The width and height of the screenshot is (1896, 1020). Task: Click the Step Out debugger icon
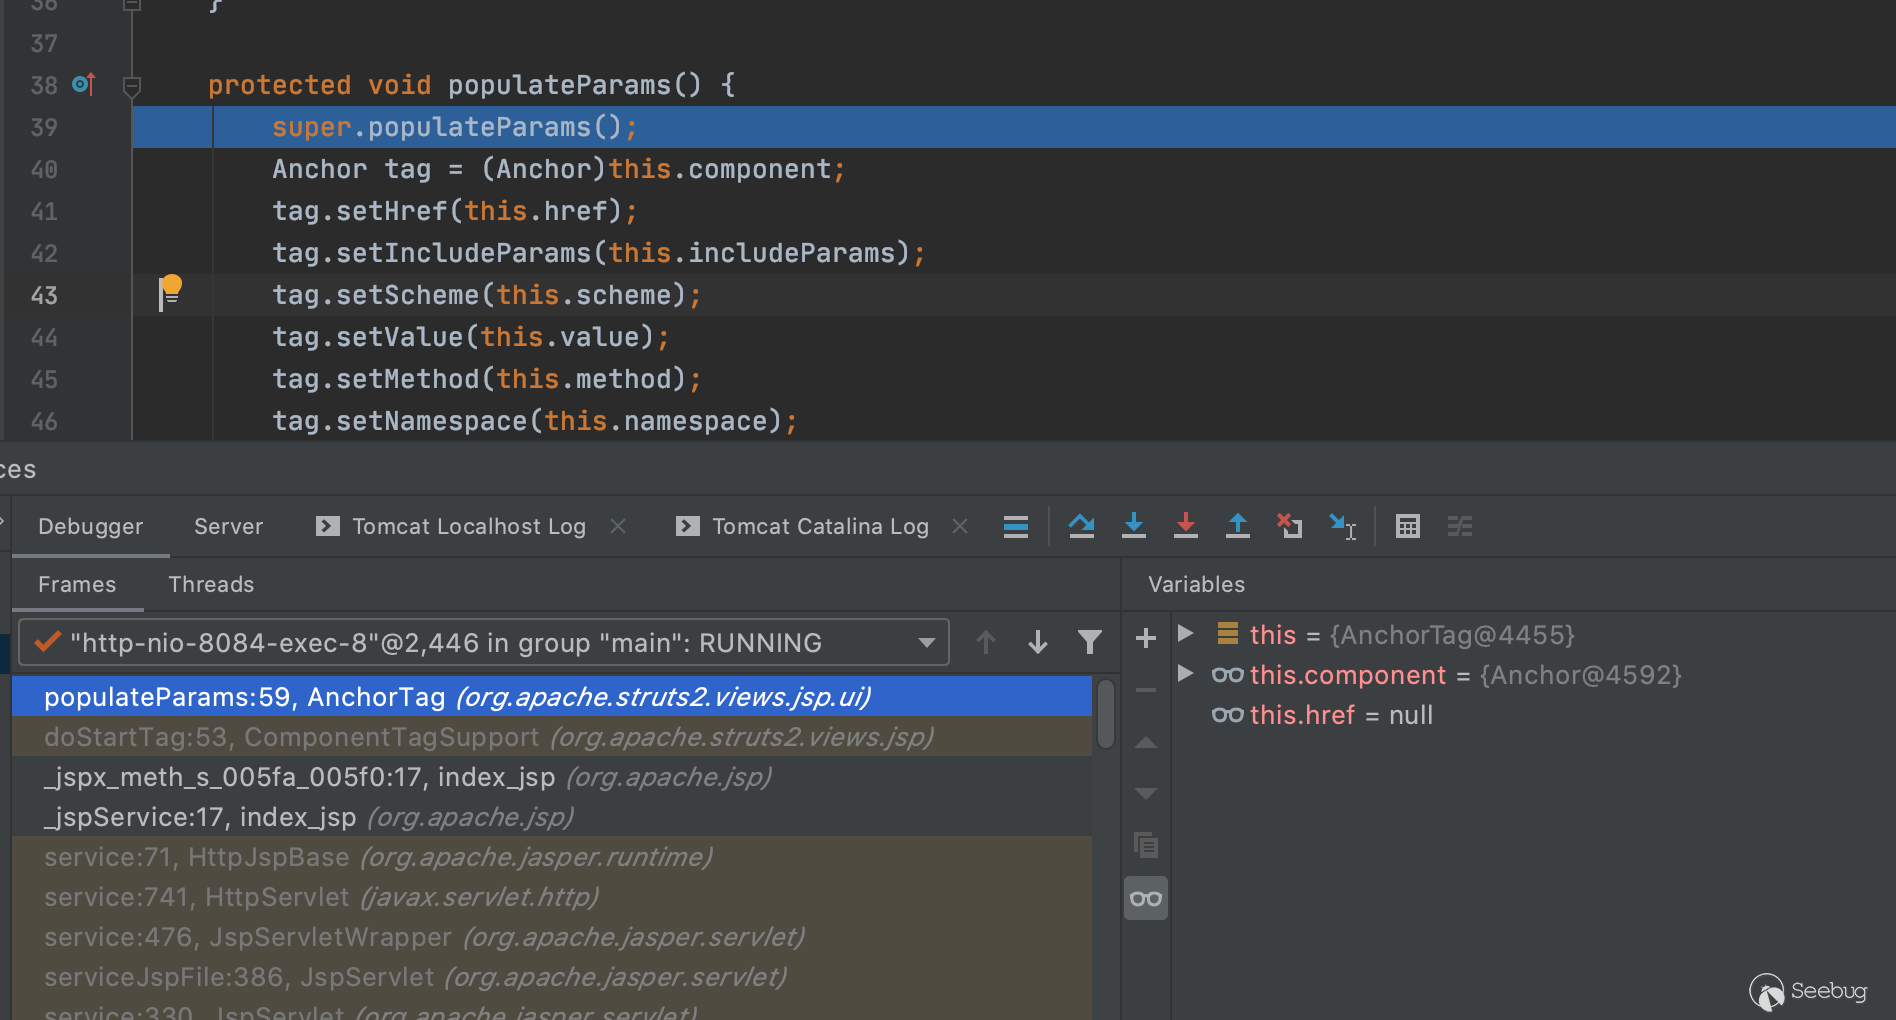click(x=1237, y=526)
